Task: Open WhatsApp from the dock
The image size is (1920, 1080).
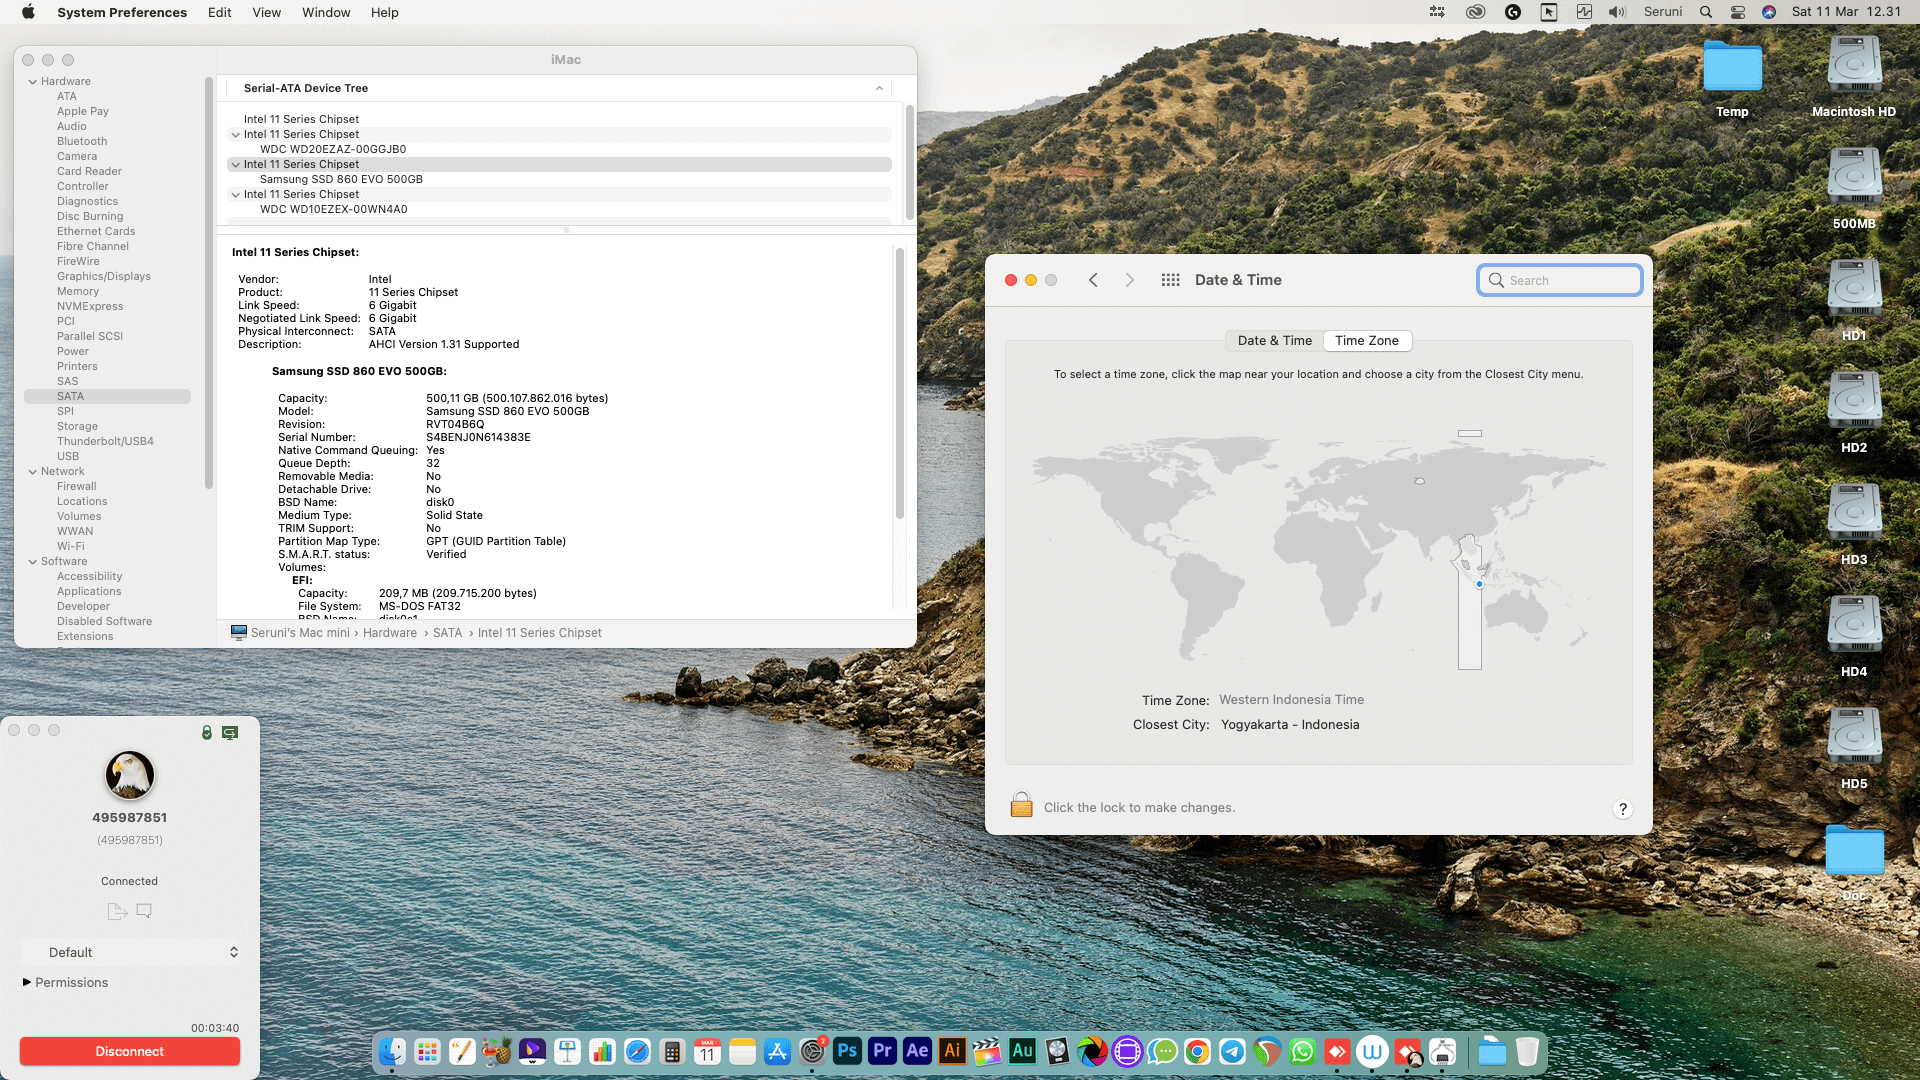Action: 1302,1051
